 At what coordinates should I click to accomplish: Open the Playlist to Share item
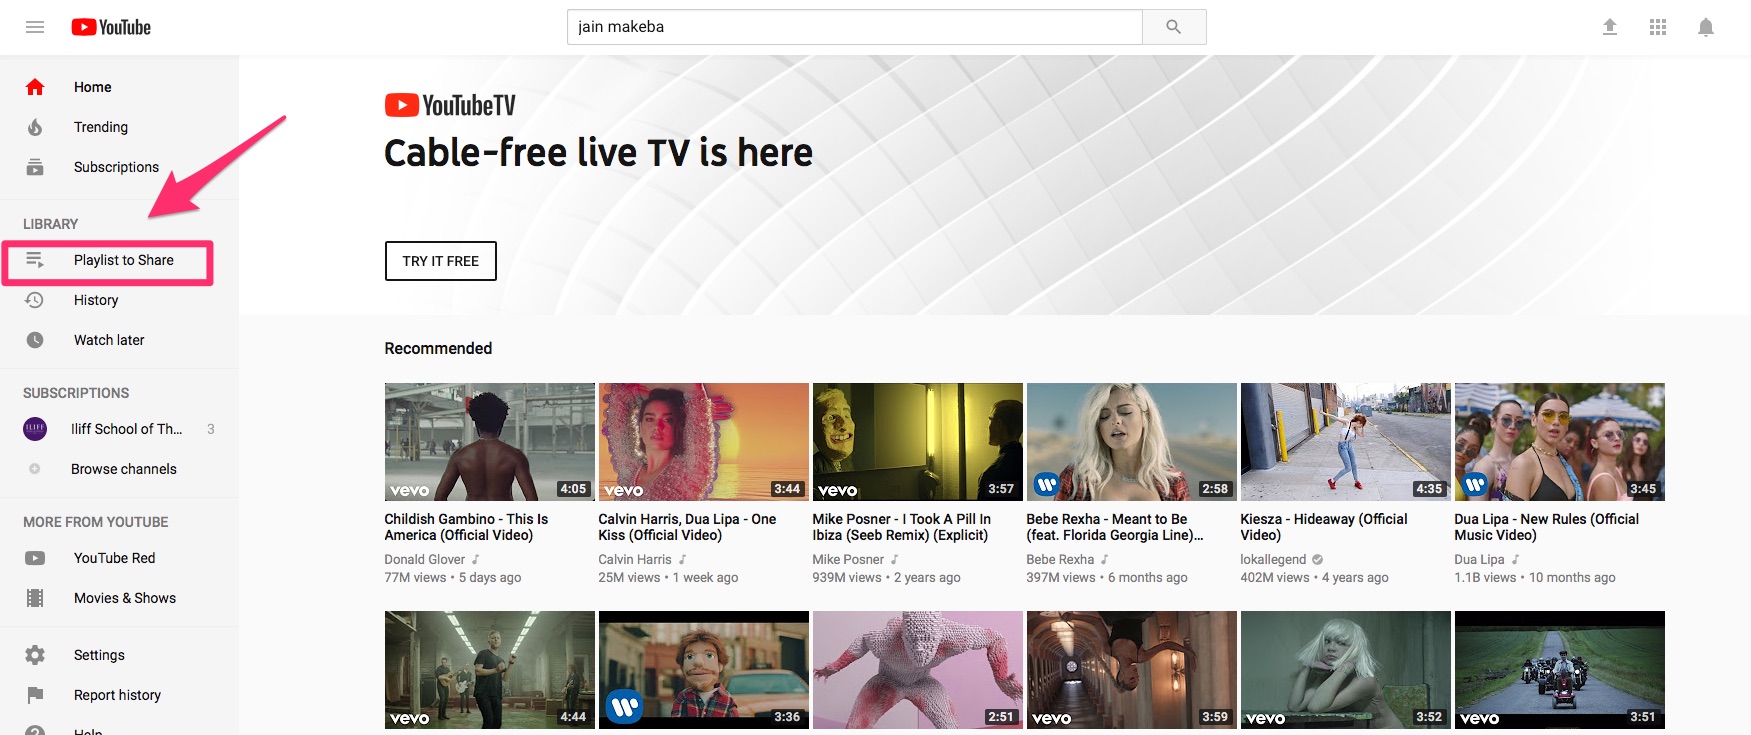pyautogui.click(x=123, y=260)
